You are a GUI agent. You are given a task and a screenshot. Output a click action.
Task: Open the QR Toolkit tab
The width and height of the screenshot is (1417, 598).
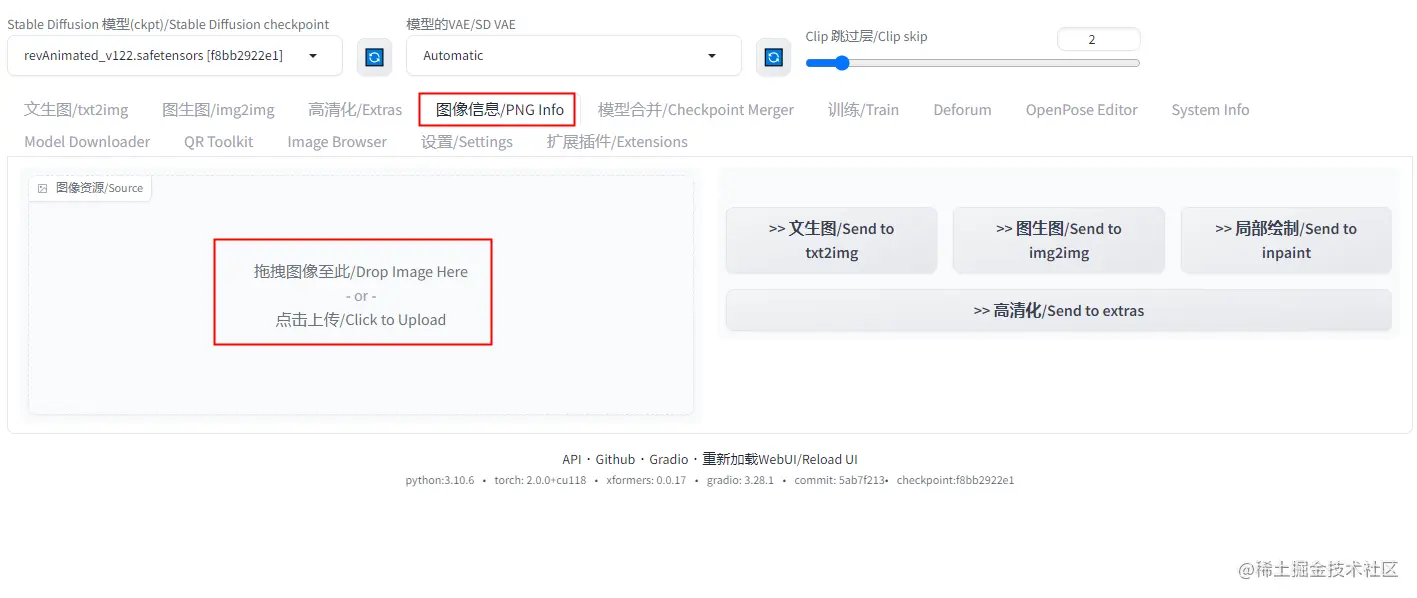218,142
